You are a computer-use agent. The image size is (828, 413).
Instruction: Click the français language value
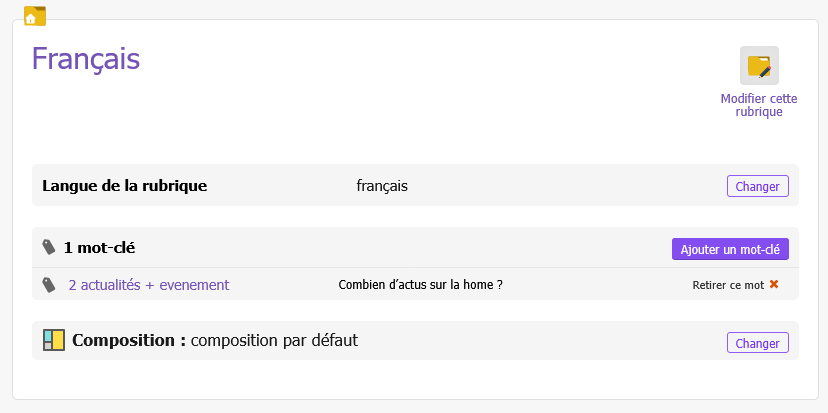pos(382,186)
